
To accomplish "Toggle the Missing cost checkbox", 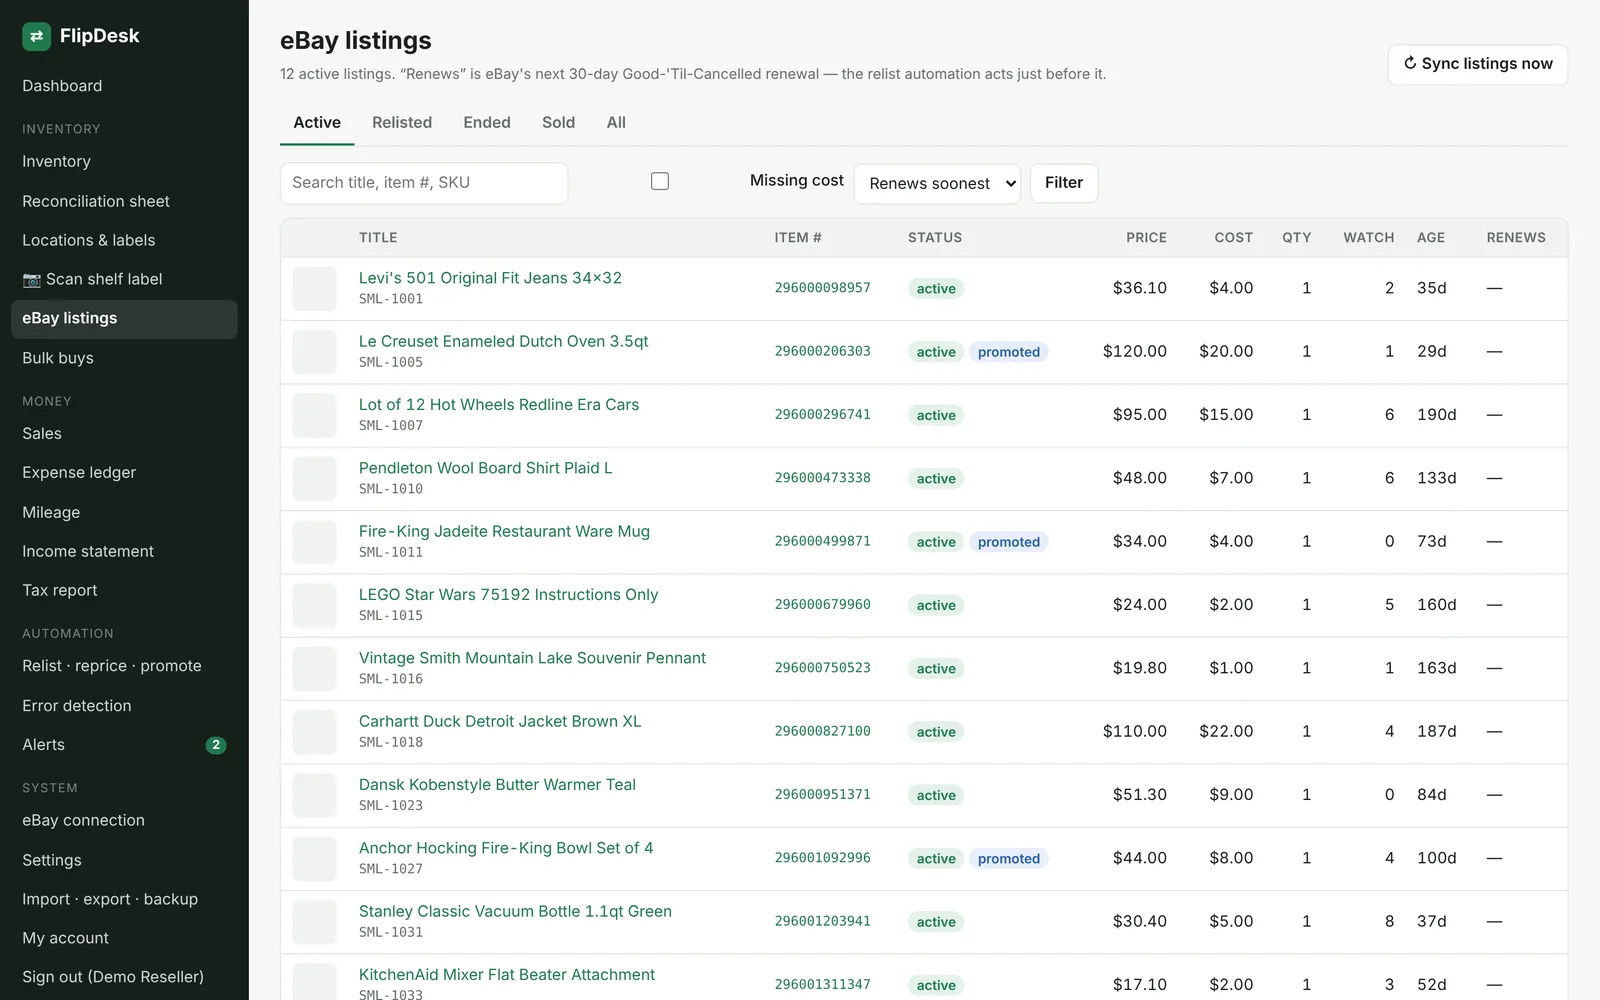I will [660, 181].
